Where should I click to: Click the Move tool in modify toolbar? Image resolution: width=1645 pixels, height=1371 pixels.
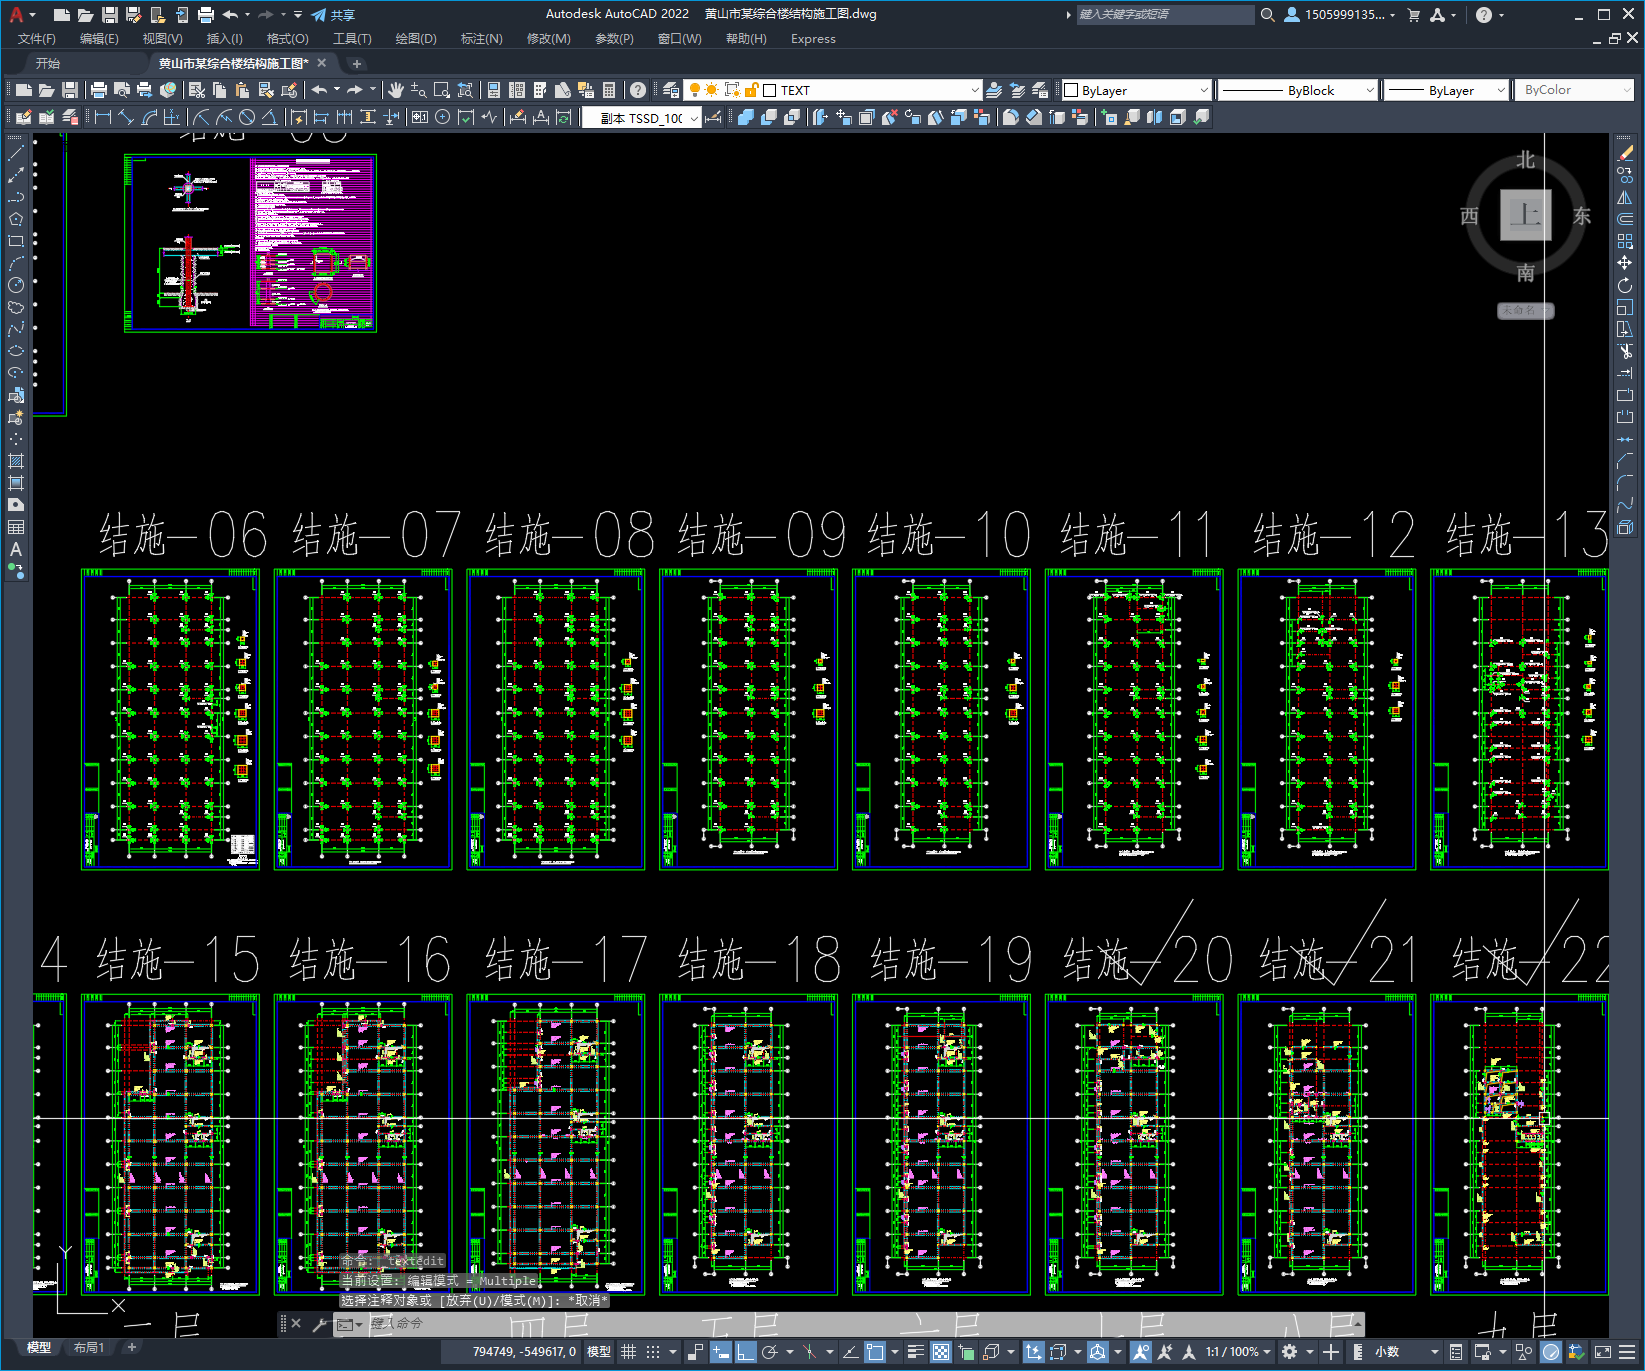(x=1625, y=263)
